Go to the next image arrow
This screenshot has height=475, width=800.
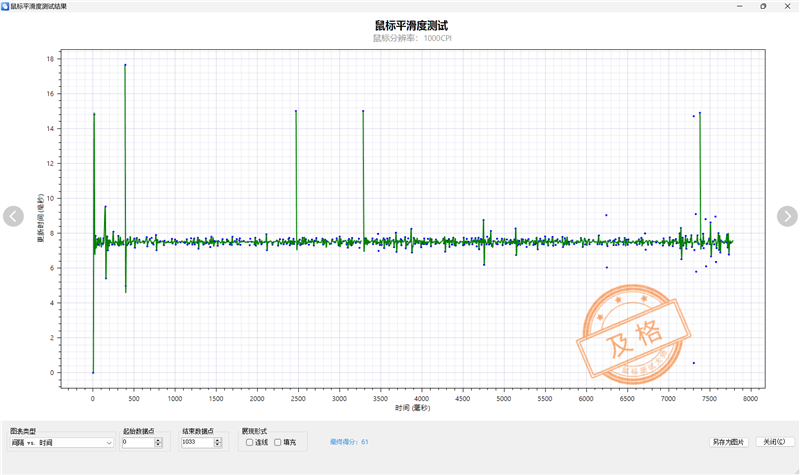[787, 216]
